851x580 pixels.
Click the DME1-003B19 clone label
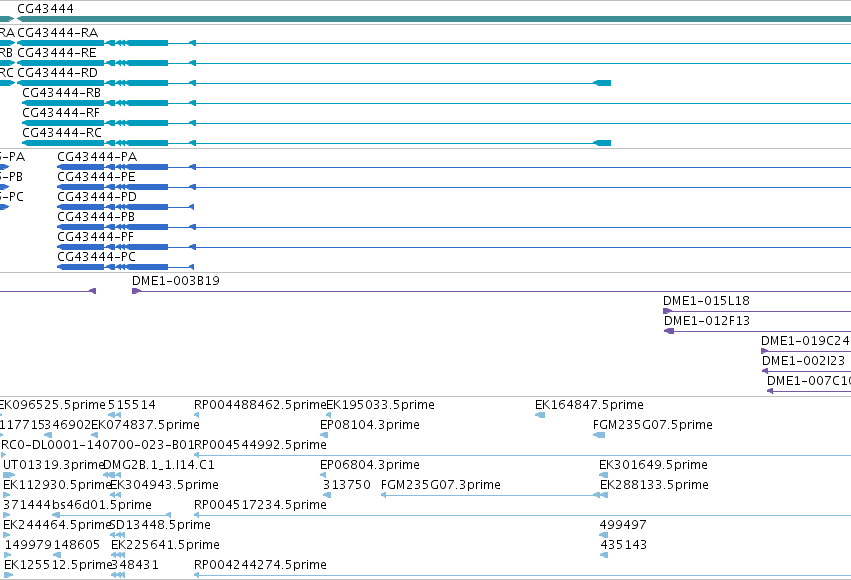click(x=176, y=281)
